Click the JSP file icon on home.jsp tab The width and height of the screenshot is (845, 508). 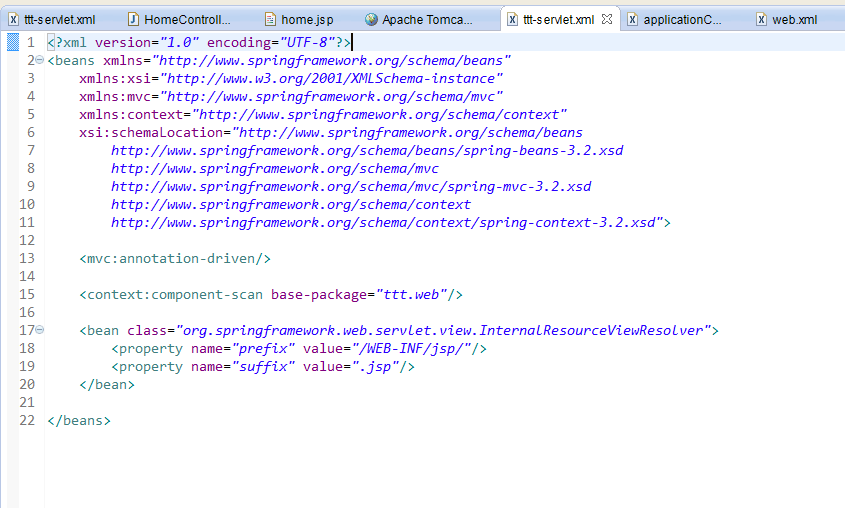[271, 20]
